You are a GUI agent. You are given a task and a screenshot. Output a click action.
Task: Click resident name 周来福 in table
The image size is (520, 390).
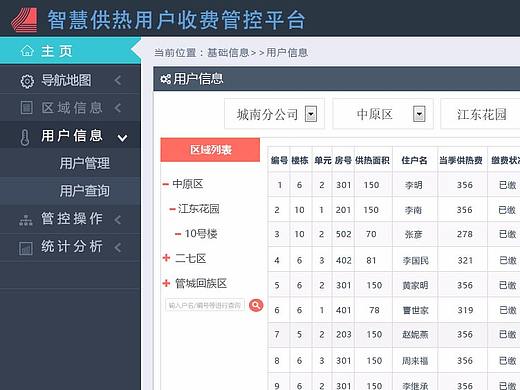point(415,361)
